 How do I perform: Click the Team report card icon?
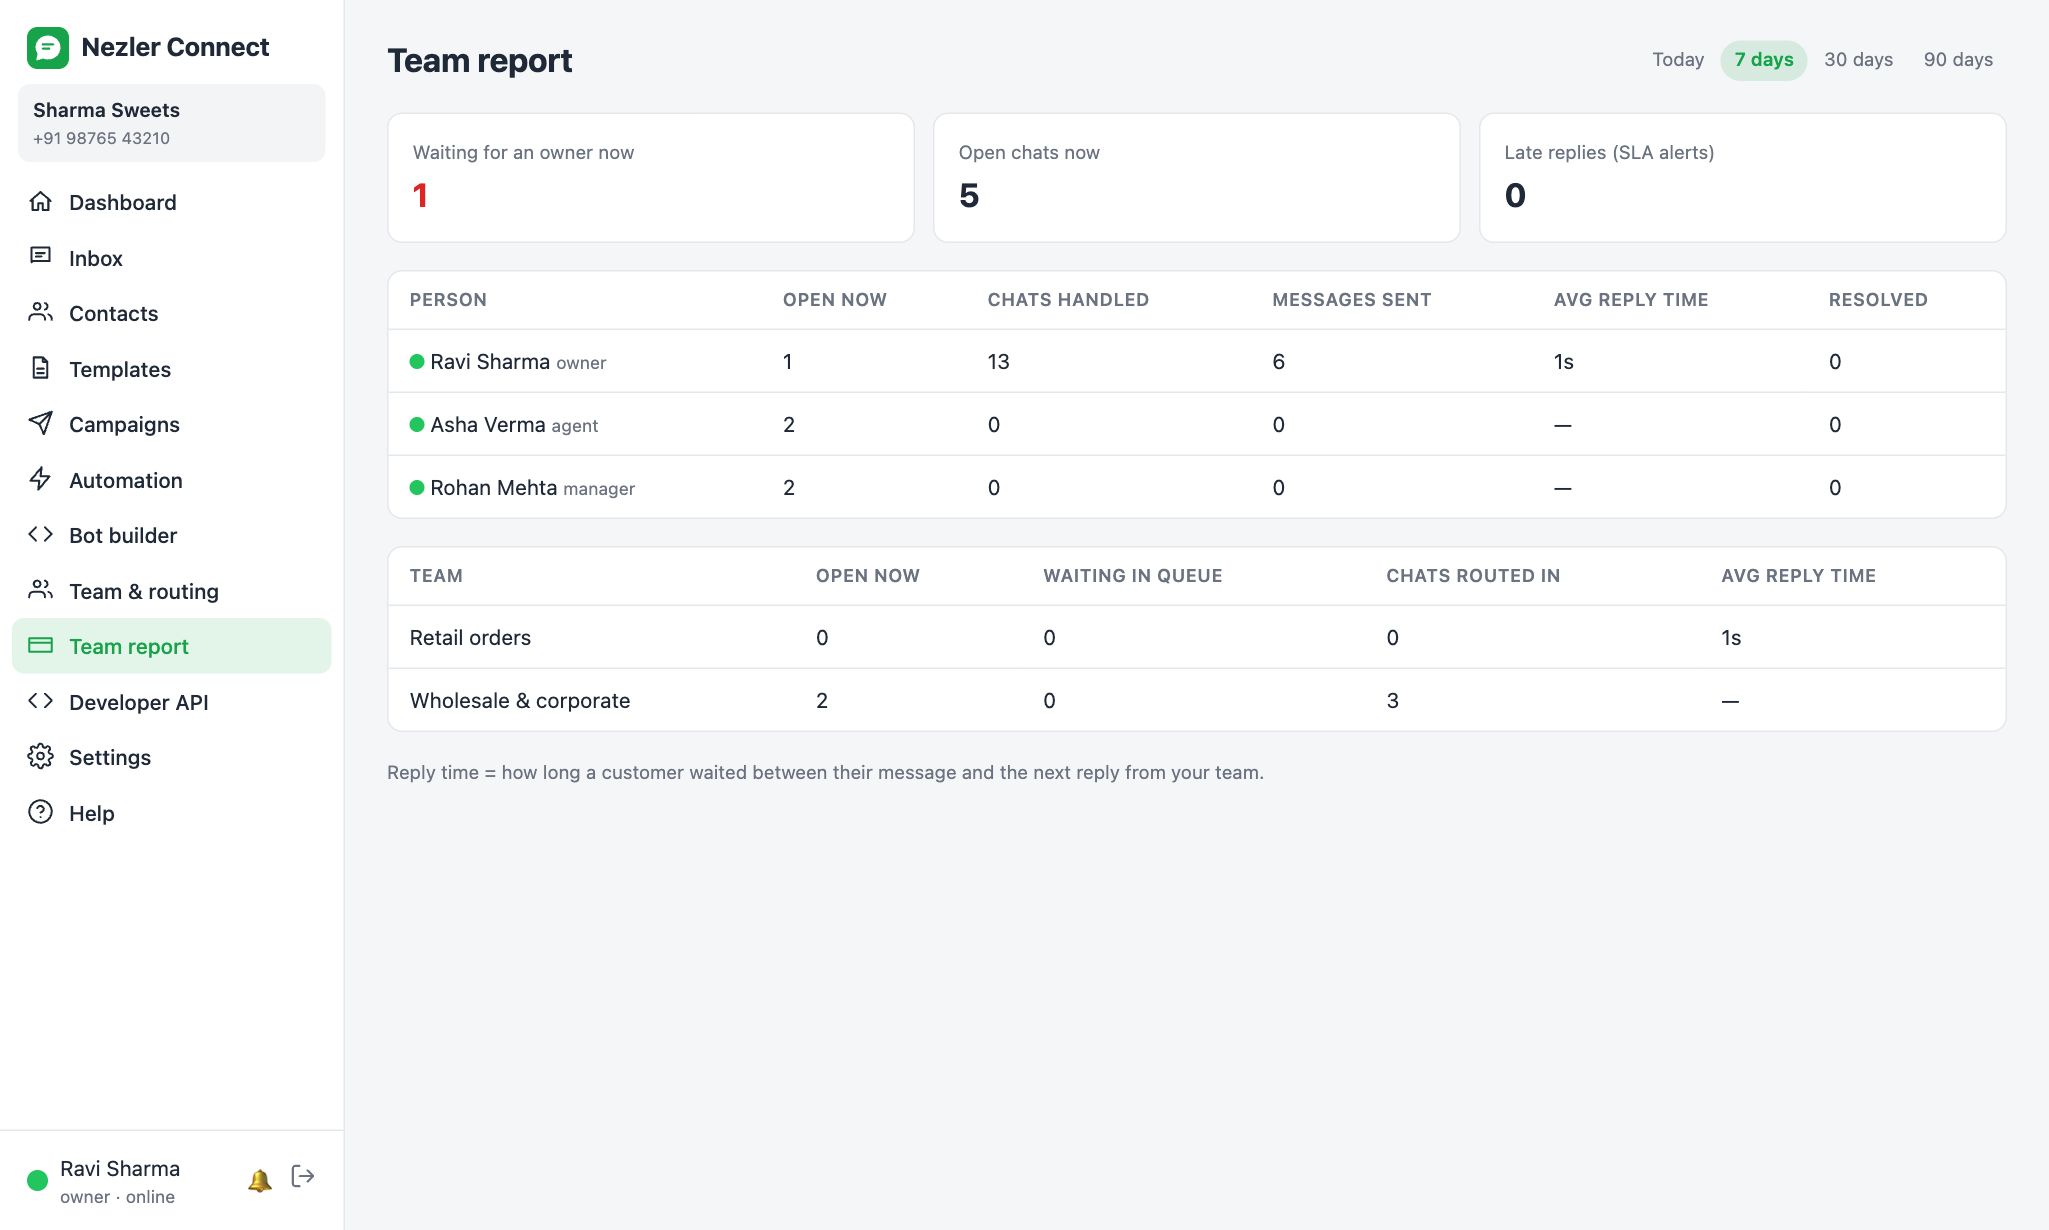40,646
